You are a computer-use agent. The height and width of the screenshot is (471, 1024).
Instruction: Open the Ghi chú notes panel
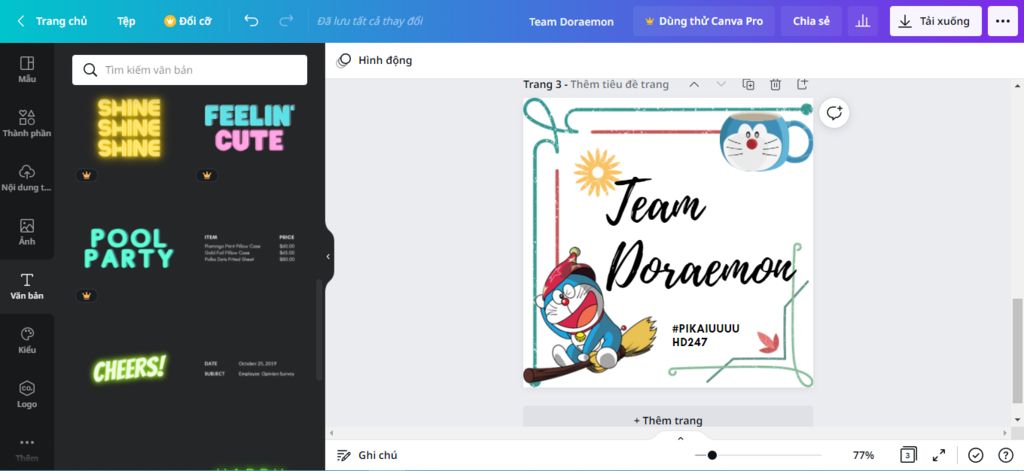[x=367, y=455]
